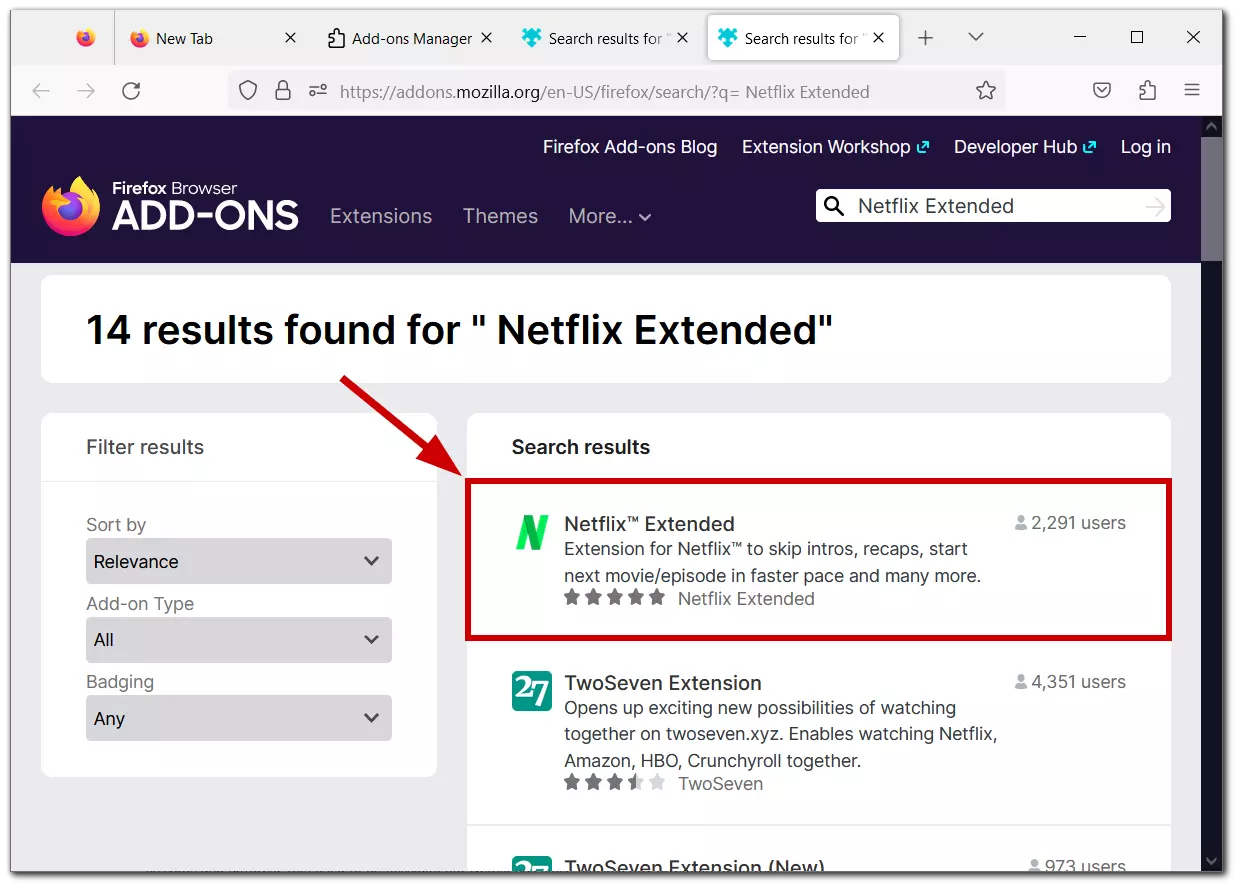Click the 14 results found heading
This screenshot has width=1241, height=890.
click(x=460, y=329)
